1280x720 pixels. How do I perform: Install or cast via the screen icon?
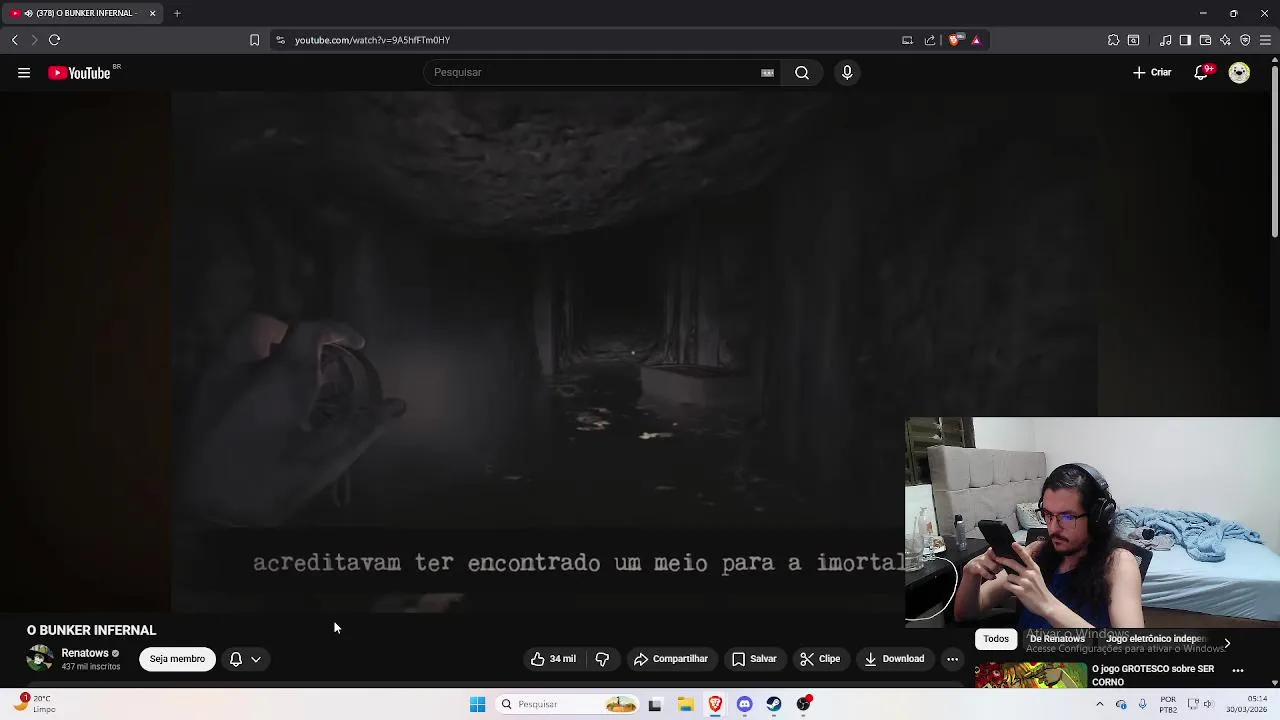907,40
